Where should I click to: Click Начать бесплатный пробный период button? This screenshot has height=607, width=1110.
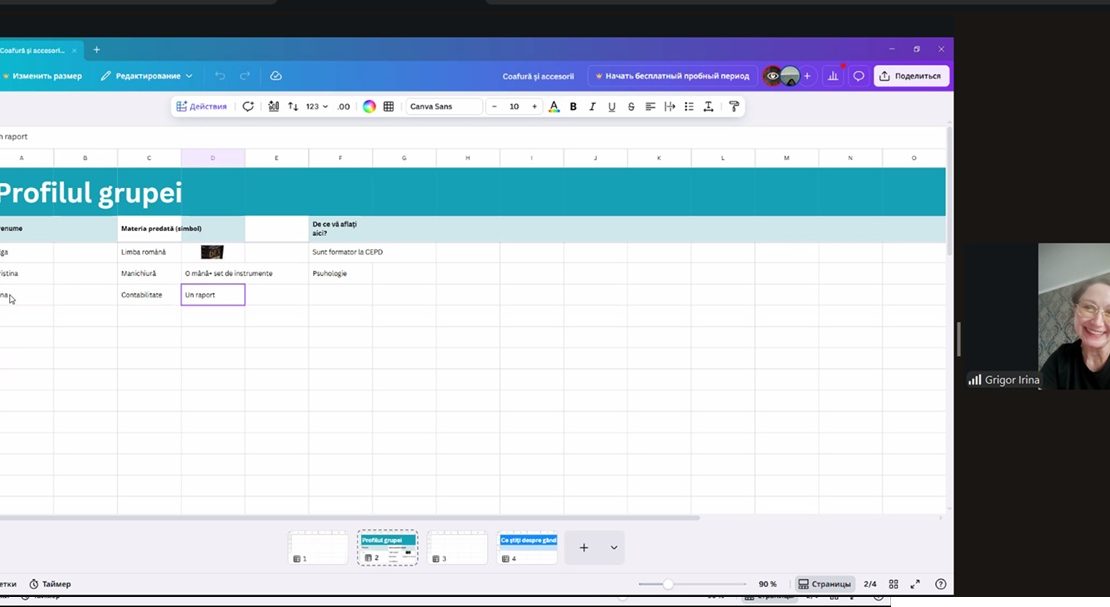coord(672,76)
